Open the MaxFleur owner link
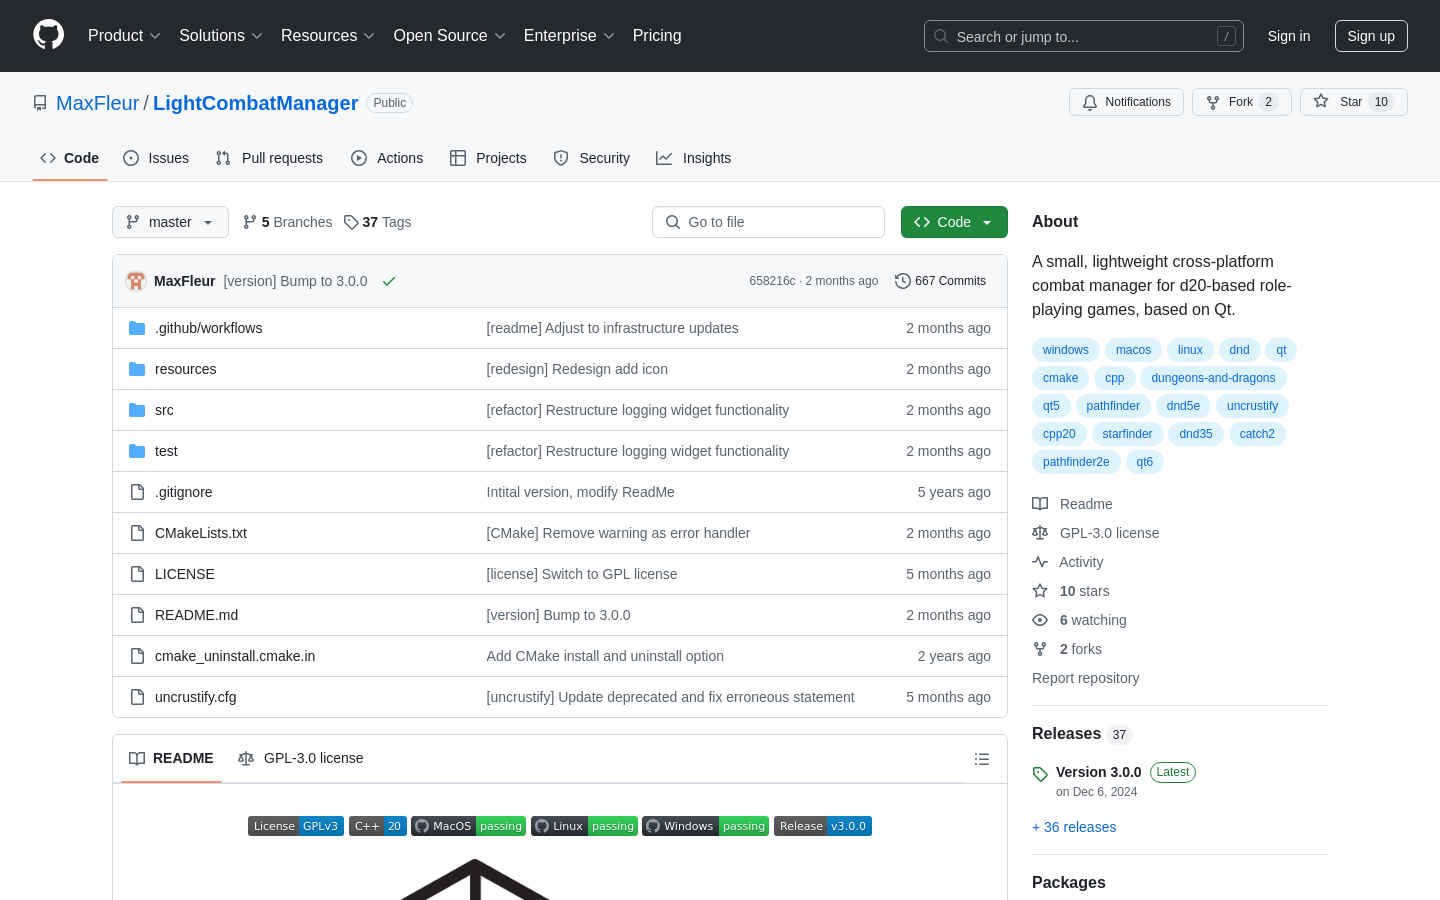The width and height of the screenshot is (1440, 900). pyautogui.click(x=97, y=103)
